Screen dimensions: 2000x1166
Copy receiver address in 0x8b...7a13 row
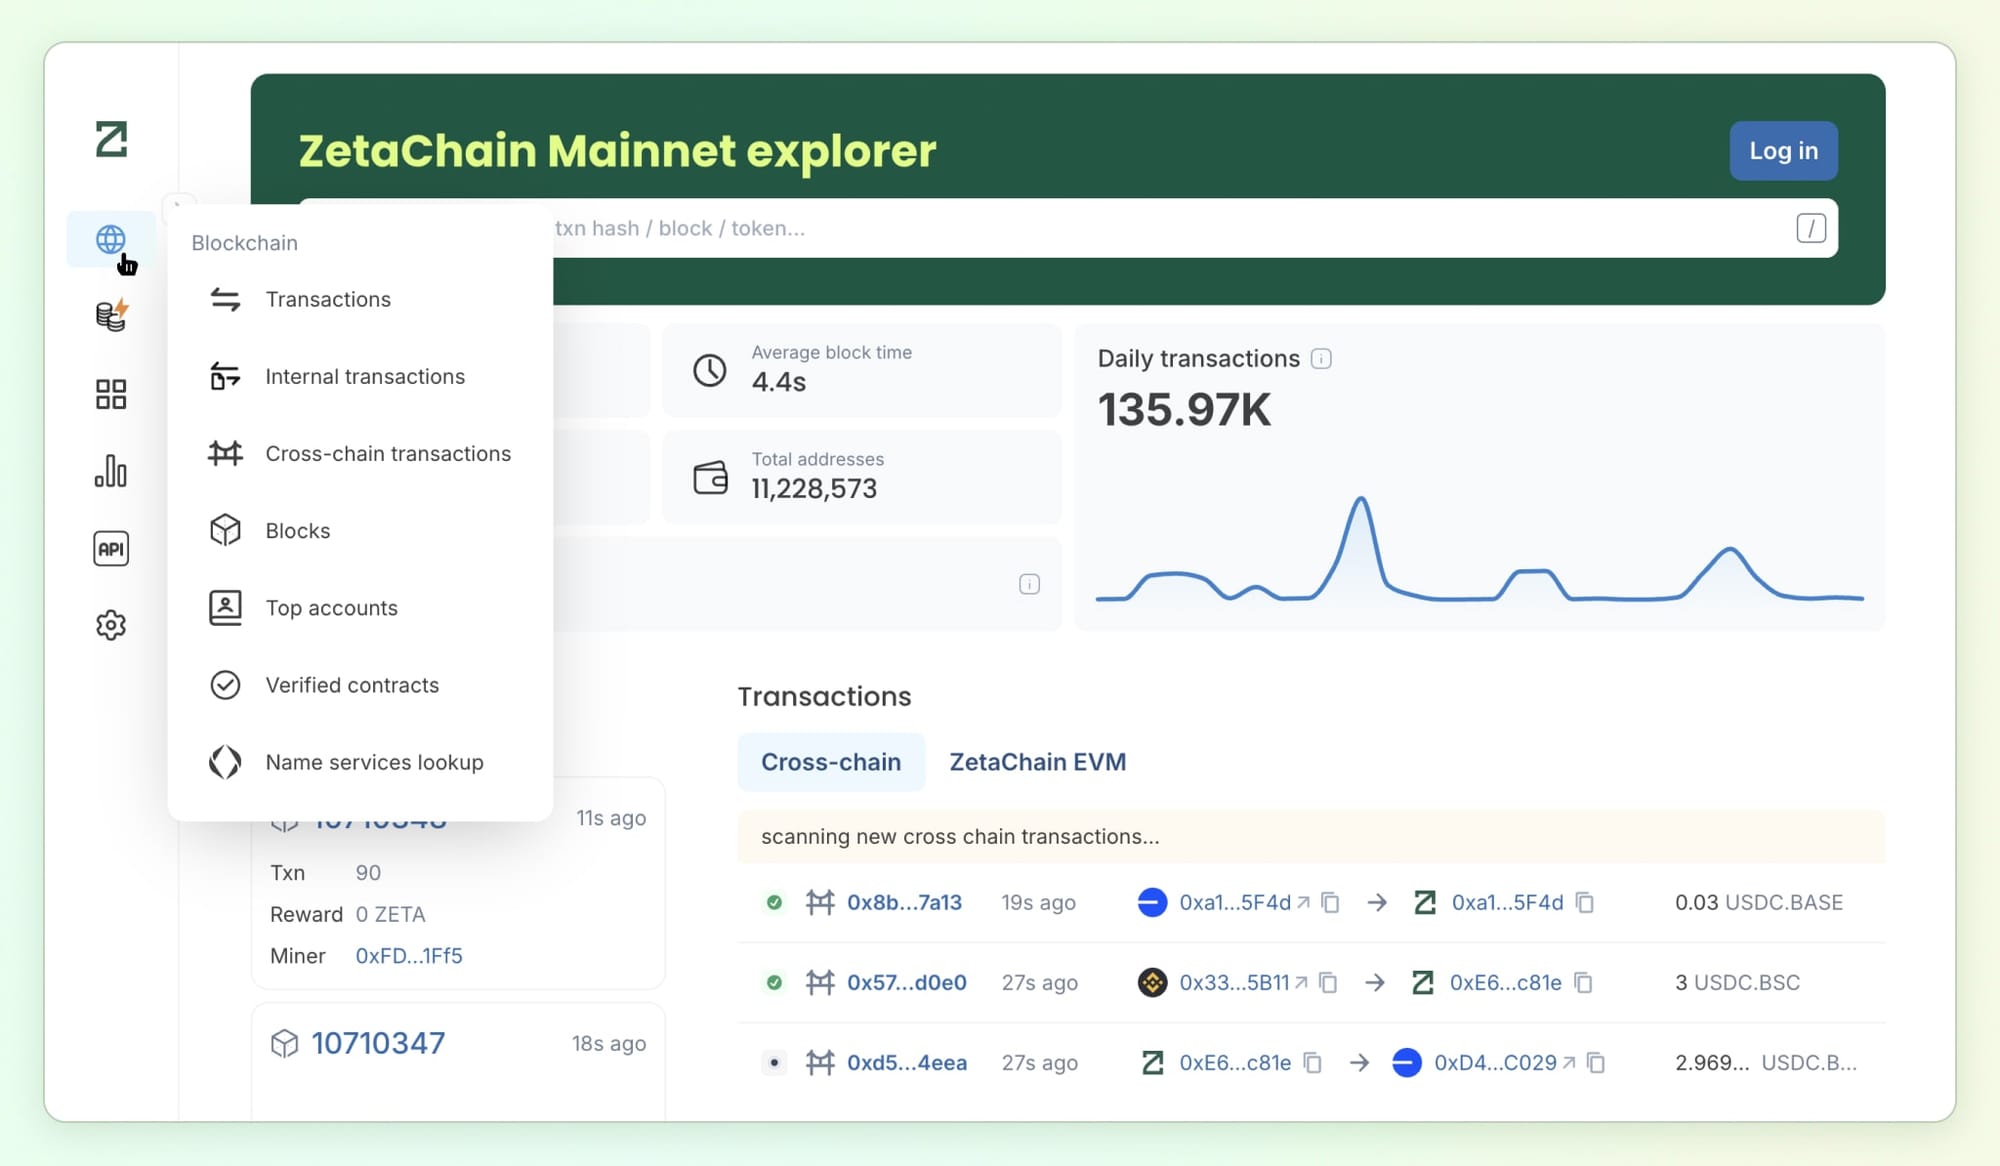(1585, 902)
